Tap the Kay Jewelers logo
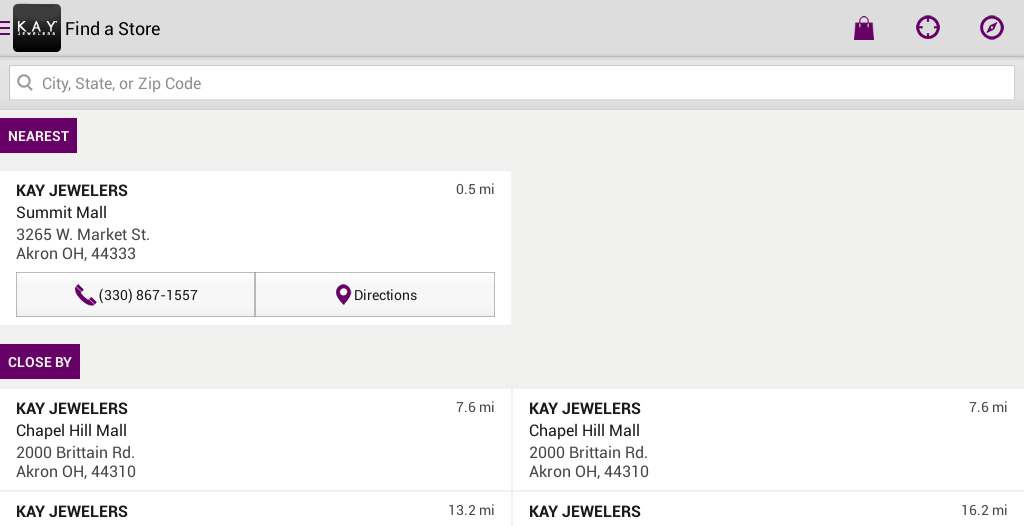1024x526 pixels. point(37,28)
